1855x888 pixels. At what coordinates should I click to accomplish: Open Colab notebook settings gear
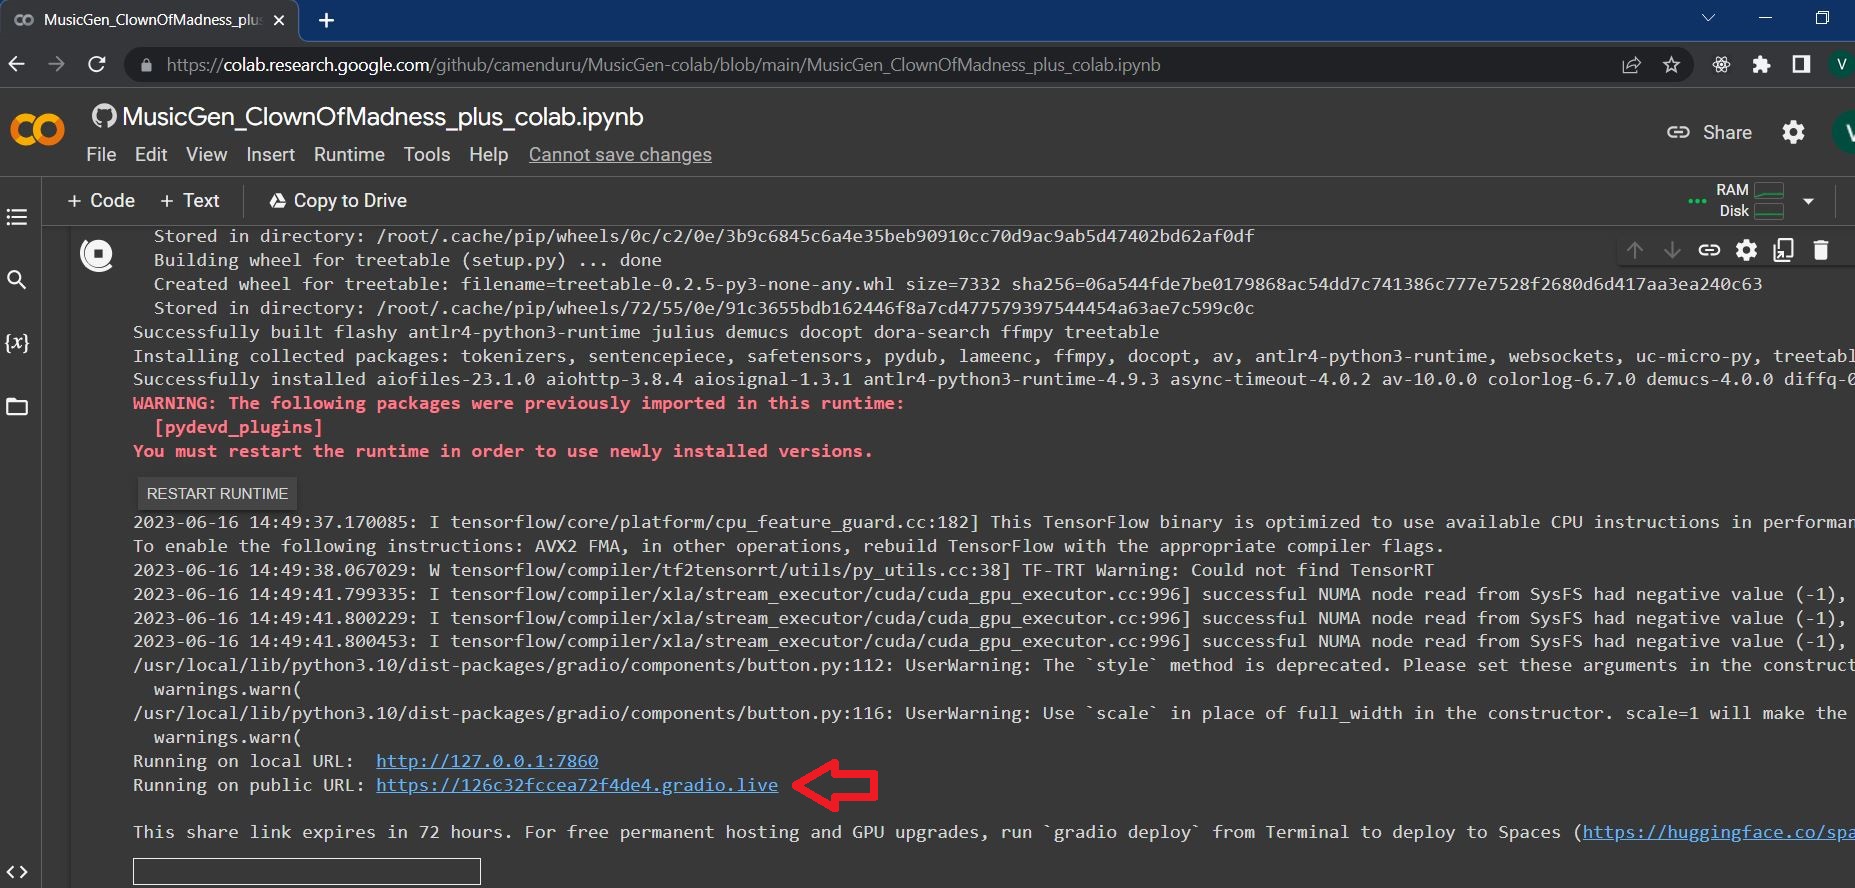point(1794,132)
